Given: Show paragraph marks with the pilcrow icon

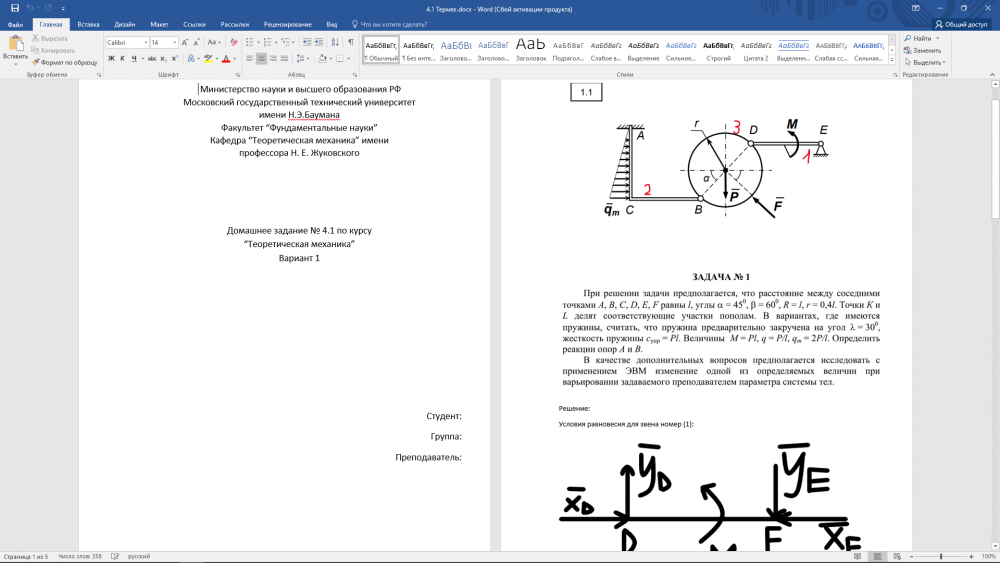Looking at the screenshot, I should point(350,43).
